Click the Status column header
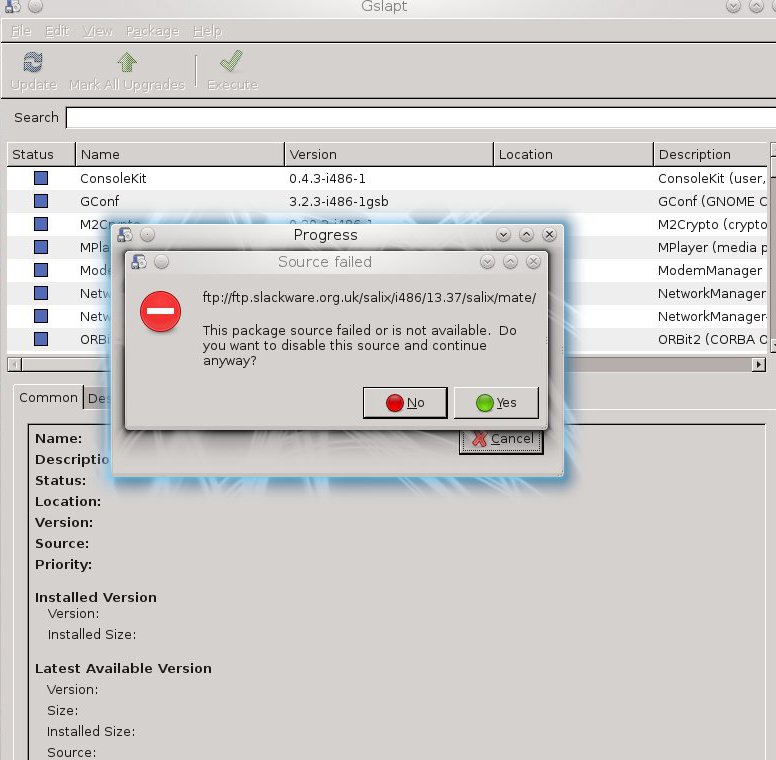The width and height of the screenshot is (776, 760). [40, 154]
